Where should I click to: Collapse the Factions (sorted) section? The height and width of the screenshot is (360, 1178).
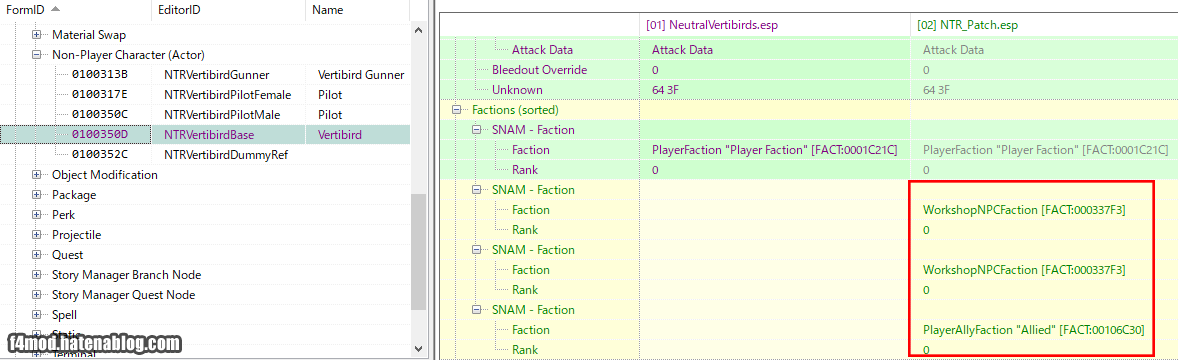tap(456, 110)
